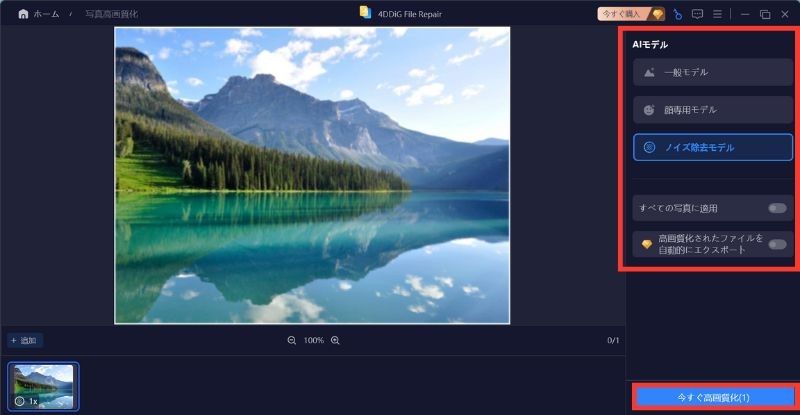800x415 pixels.
Task: Click the 今すぐ購入 purchase button
Action: (x=631, y=14)
